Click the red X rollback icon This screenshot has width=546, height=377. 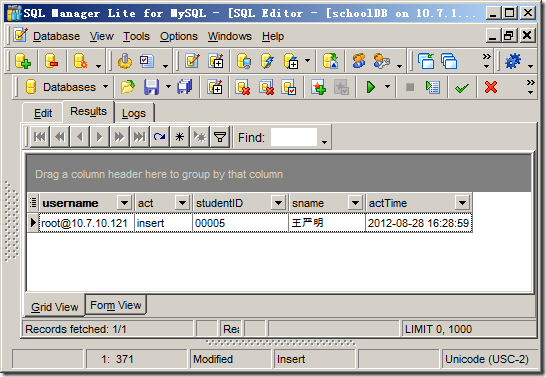[x=491, y=87]
